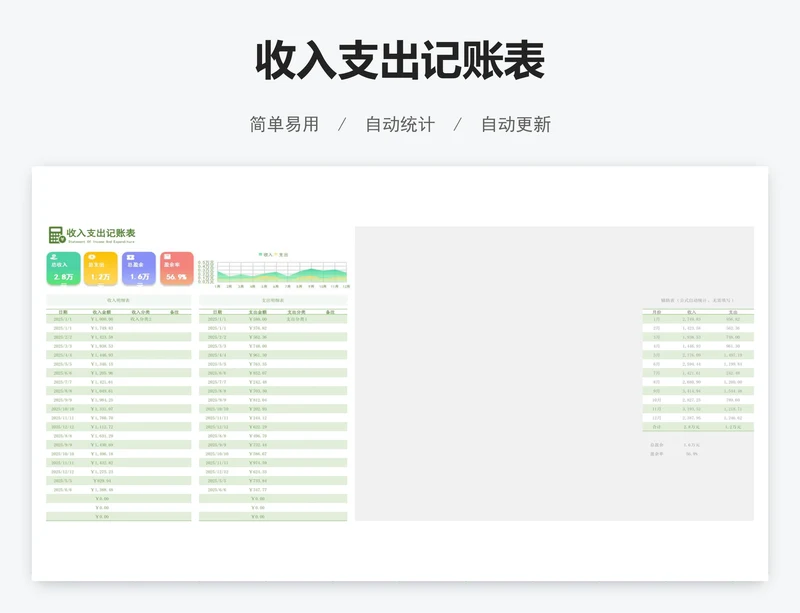Click the 支出分类 column header
The width and height of the screenshot is (800, 613).
(296, 312)
